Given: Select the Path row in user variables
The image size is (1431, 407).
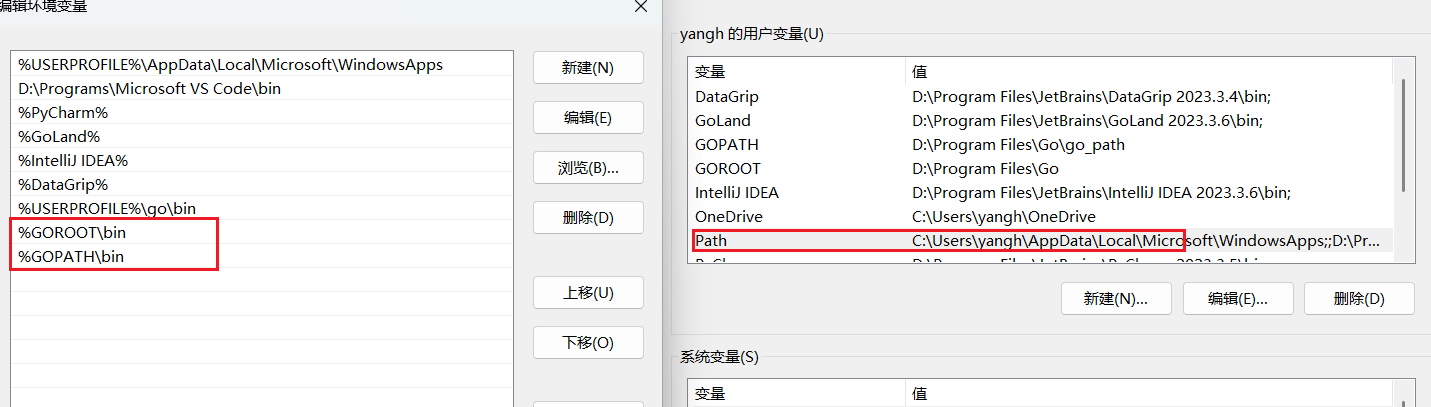Looking at the screenshot, I should click(x=711, y=241).
